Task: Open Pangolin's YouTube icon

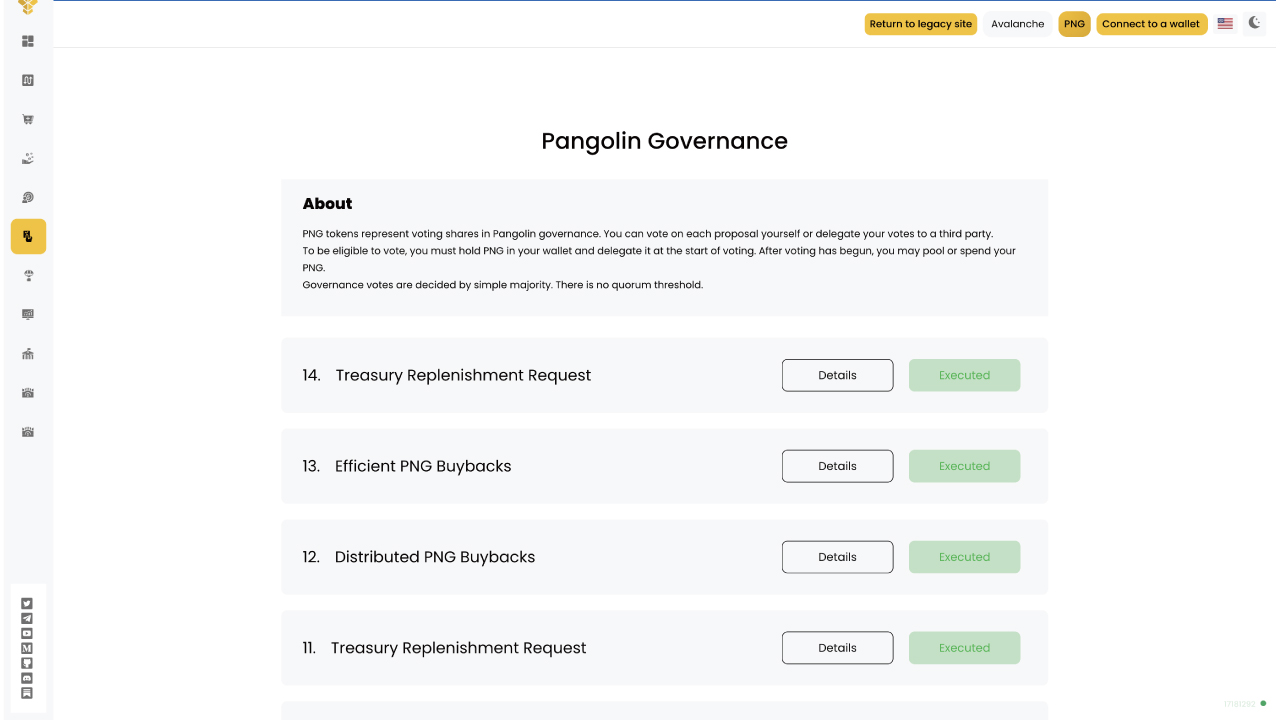Action: pos(27,633)
